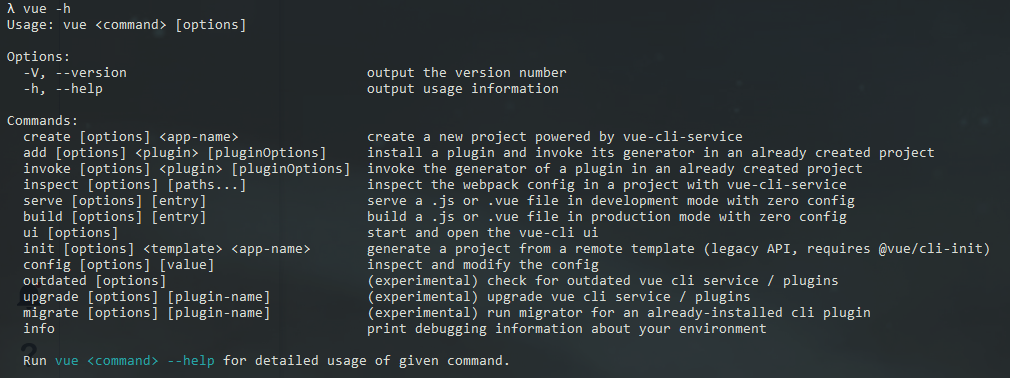
Task: Click the '-h, --help' option text
Action: 62,89
